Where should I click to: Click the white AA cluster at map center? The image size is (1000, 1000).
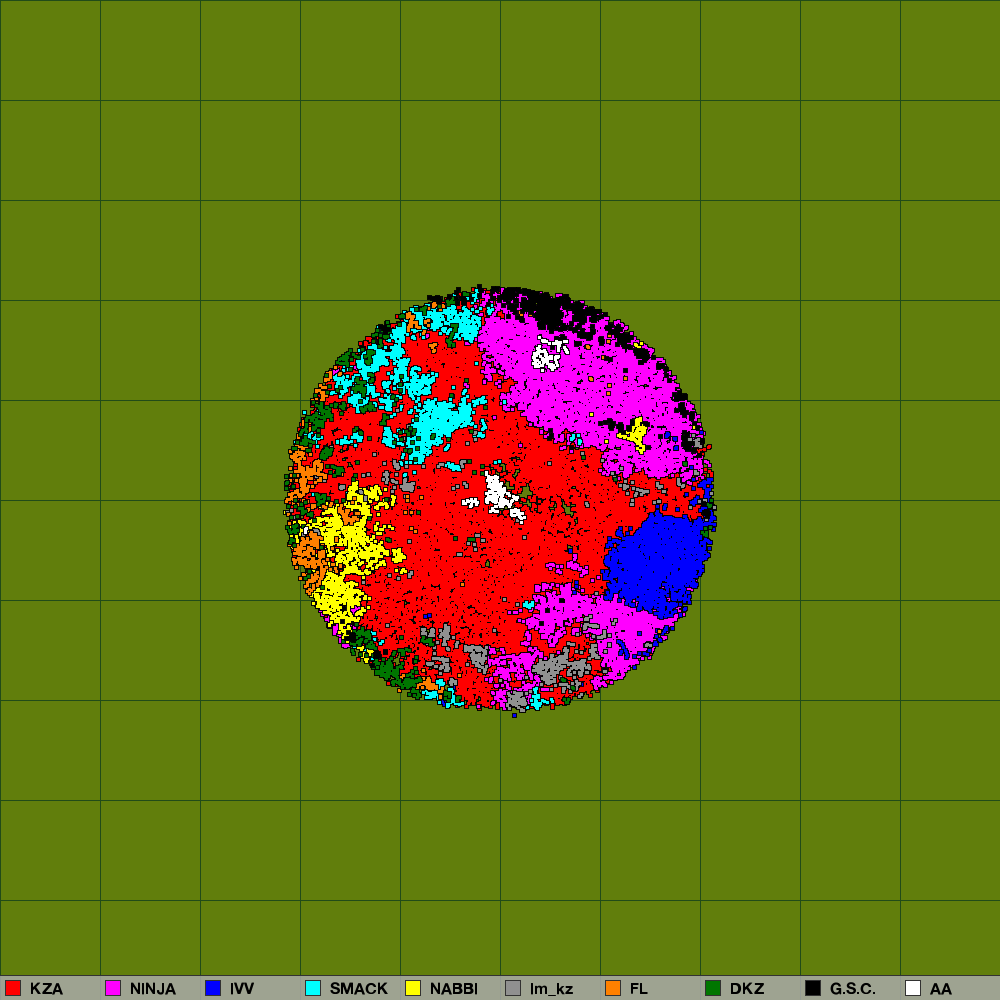497,493
